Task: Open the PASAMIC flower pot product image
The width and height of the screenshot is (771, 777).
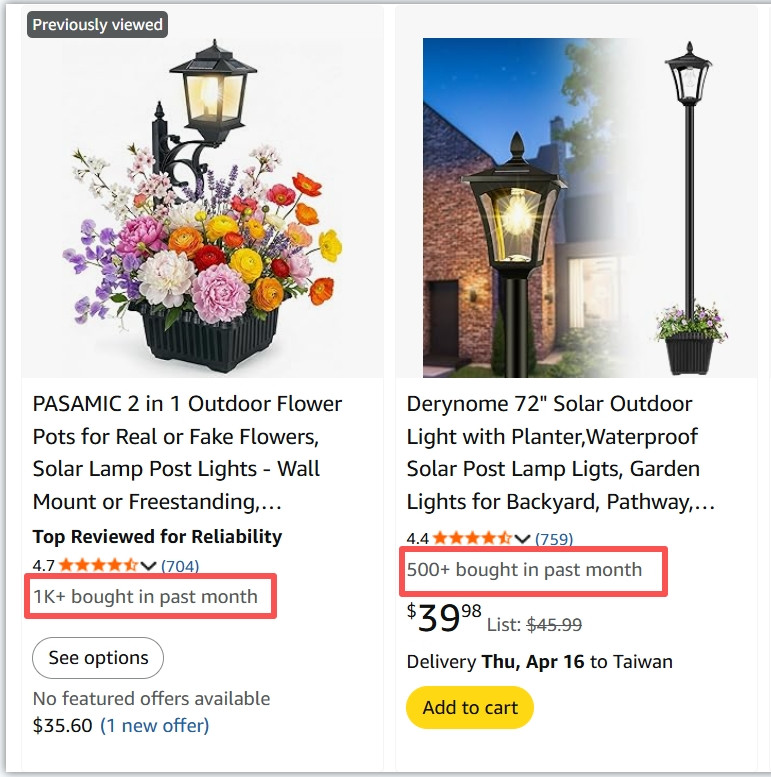Action: [x=202, y=200]
